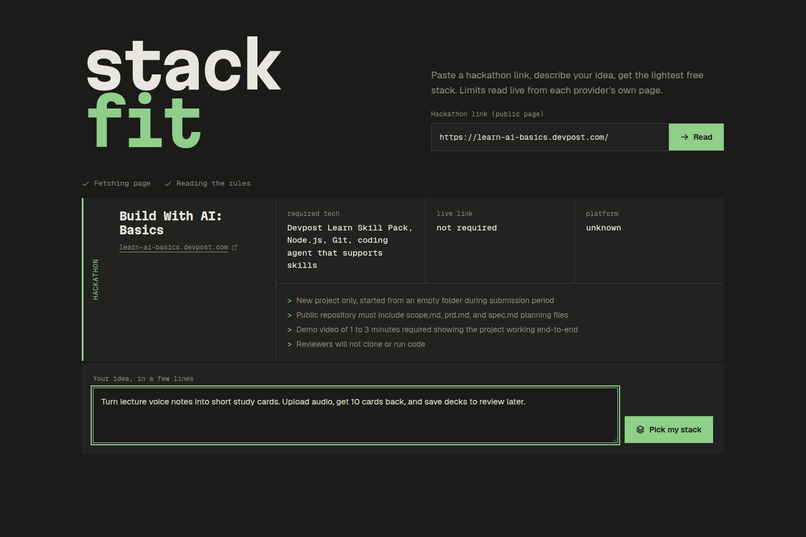Click the stack fit logo heading

tap(184, 92)
